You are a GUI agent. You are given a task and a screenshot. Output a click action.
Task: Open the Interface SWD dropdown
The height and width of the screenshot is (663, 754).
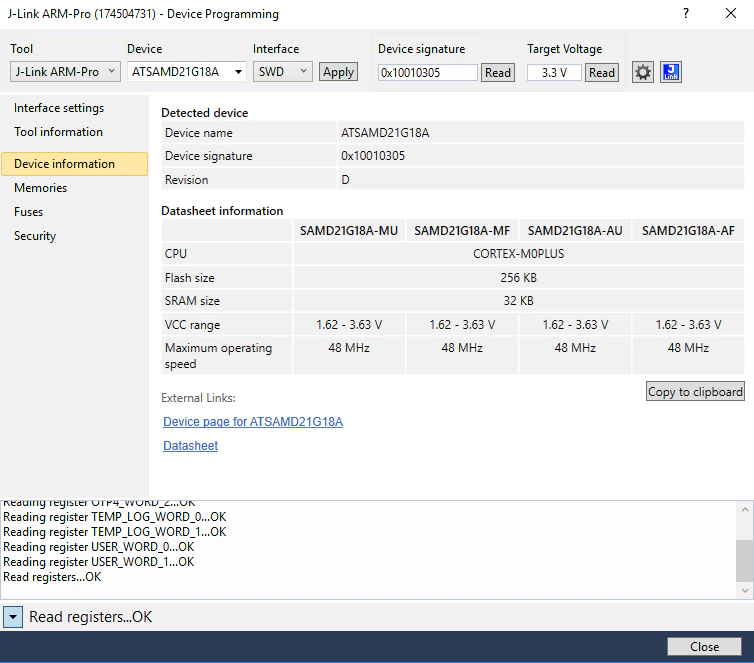(x=283, y=72)
